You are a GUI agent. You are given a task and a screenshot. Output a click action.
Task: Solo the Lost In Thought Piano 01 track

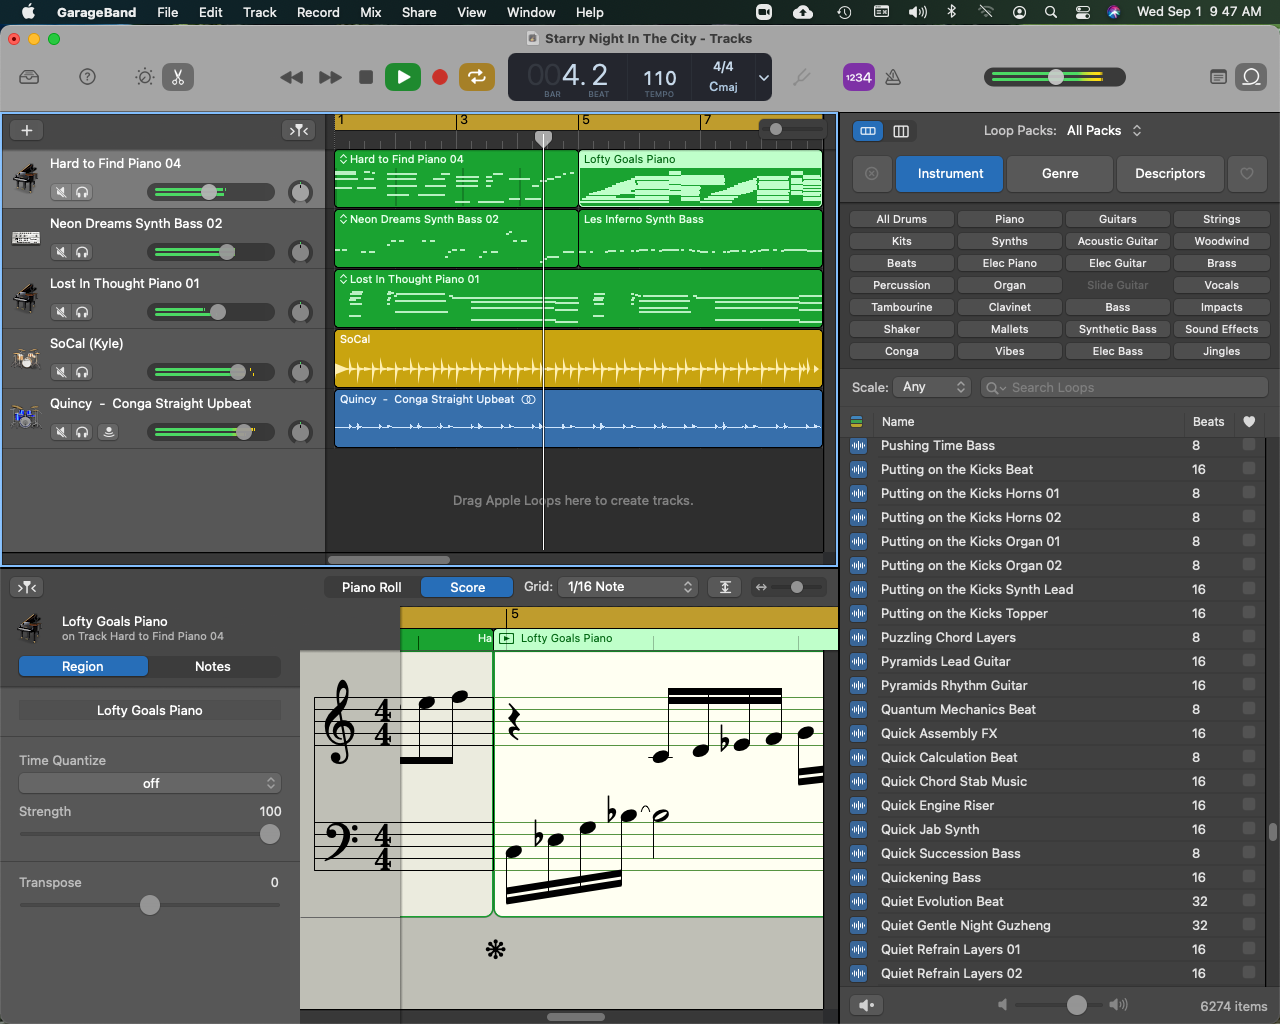tap(82, 312)
